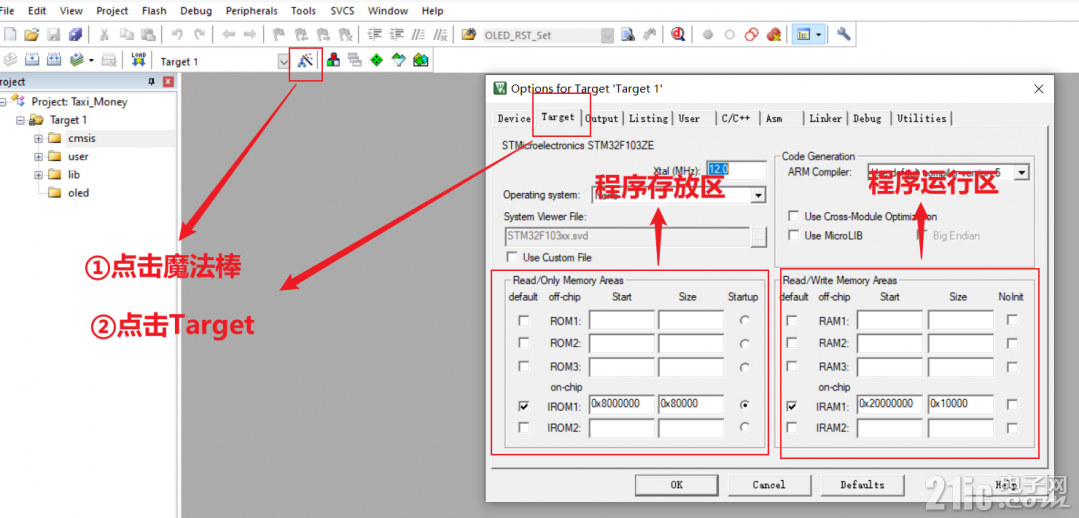The image size is (1079, 518).
Task: Click the Rebuild all target files icon
Action: click(x=53, y=61)
